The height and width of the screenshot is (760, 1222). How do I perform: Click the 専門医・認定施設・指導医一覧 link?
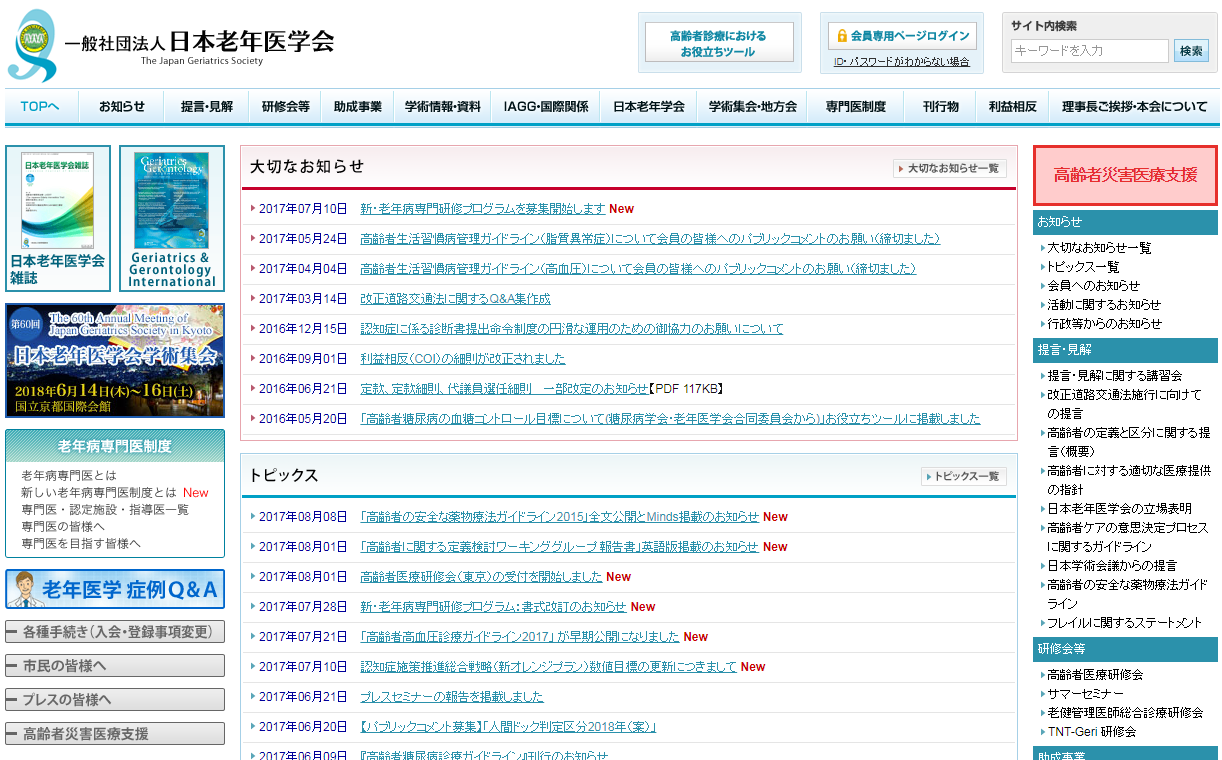tap(105, 509)
